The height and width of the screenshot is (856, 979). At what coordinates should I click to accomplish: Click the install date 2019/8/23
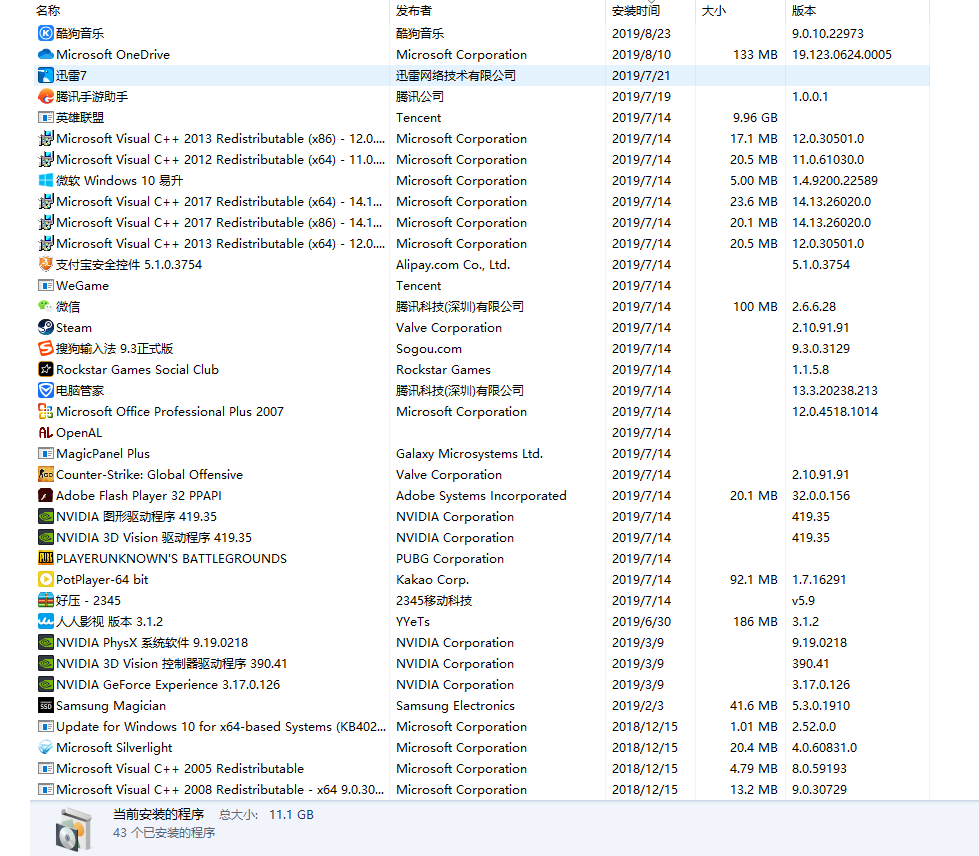[640, 33]
